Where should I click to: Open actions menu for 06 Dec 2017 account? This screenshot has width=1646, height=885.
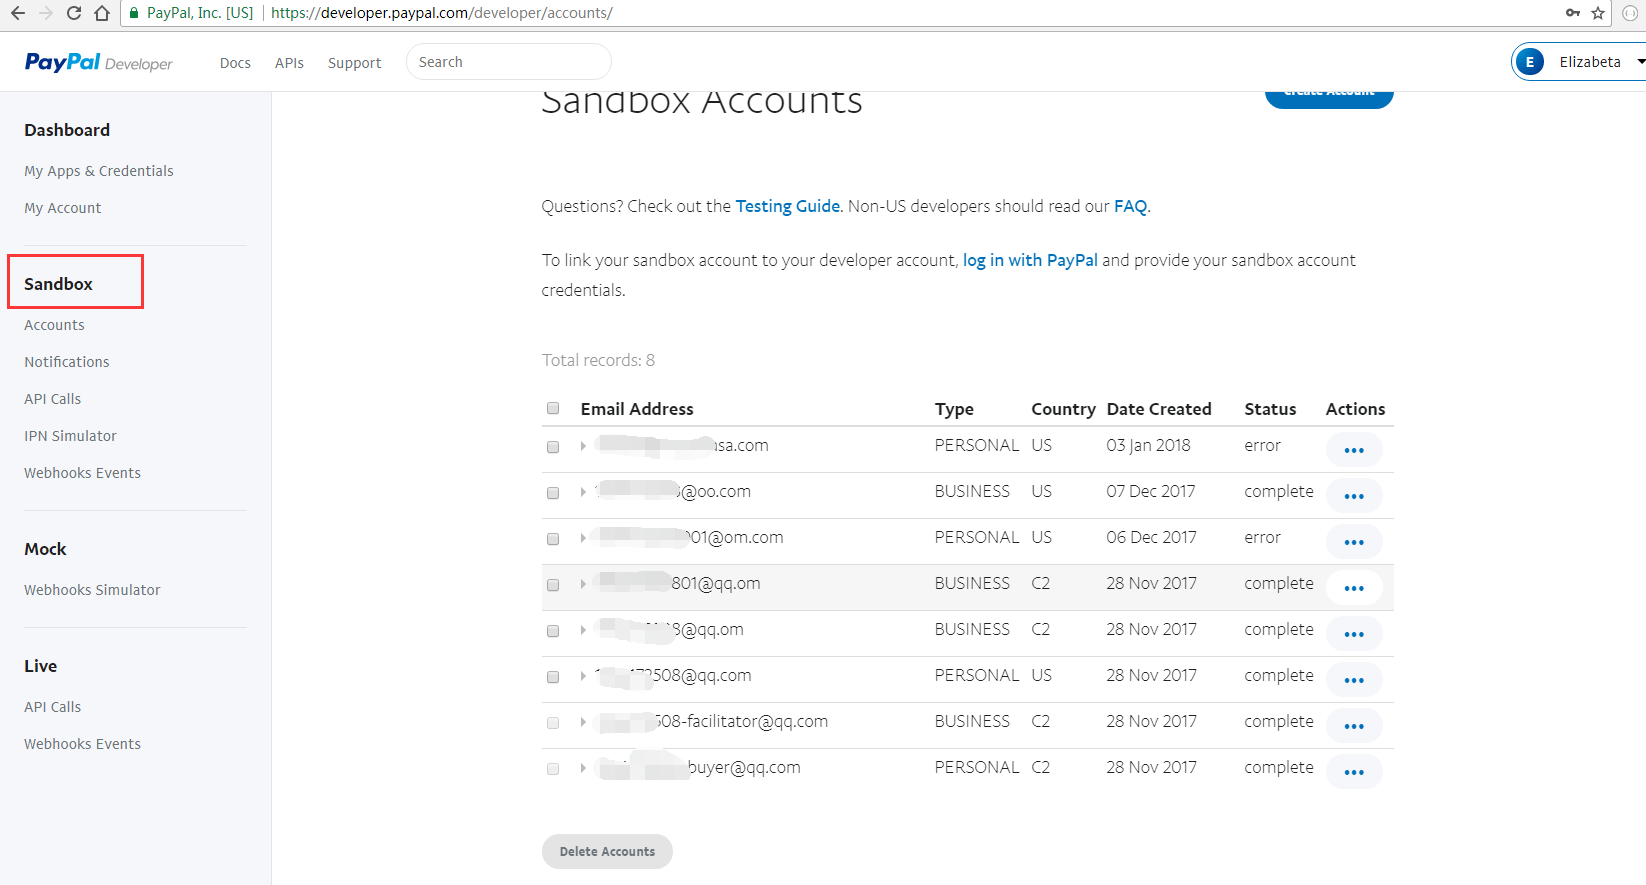1354,542
